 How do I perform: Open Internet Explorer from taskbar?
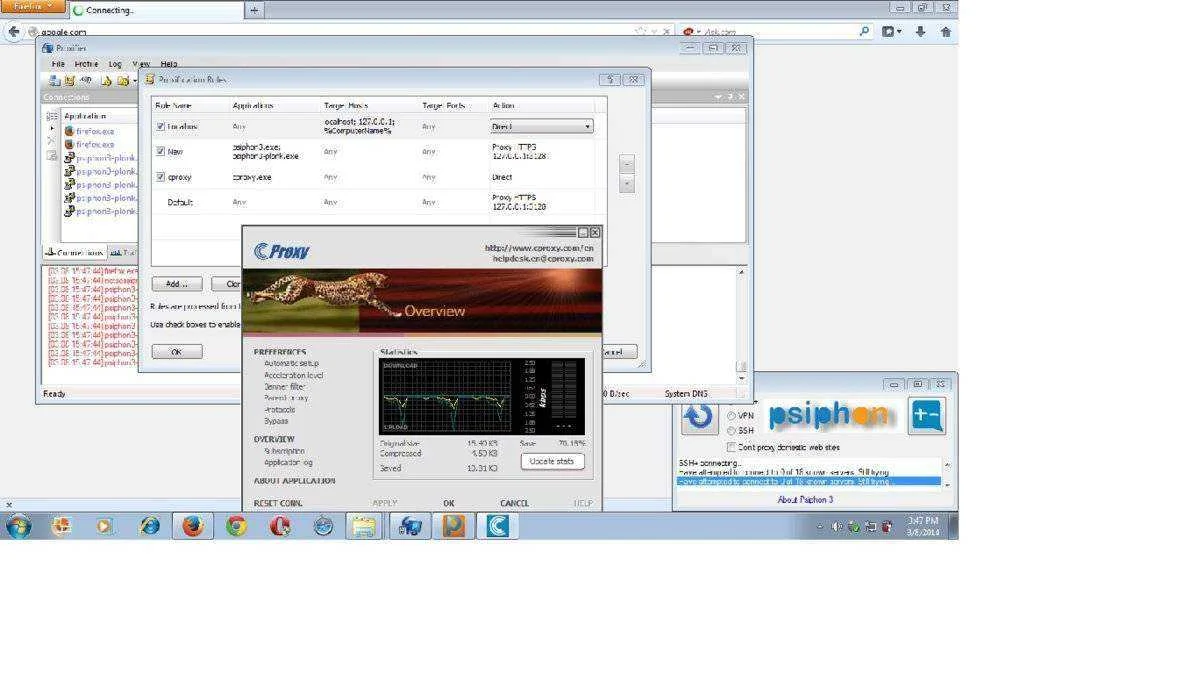[149, 527]
